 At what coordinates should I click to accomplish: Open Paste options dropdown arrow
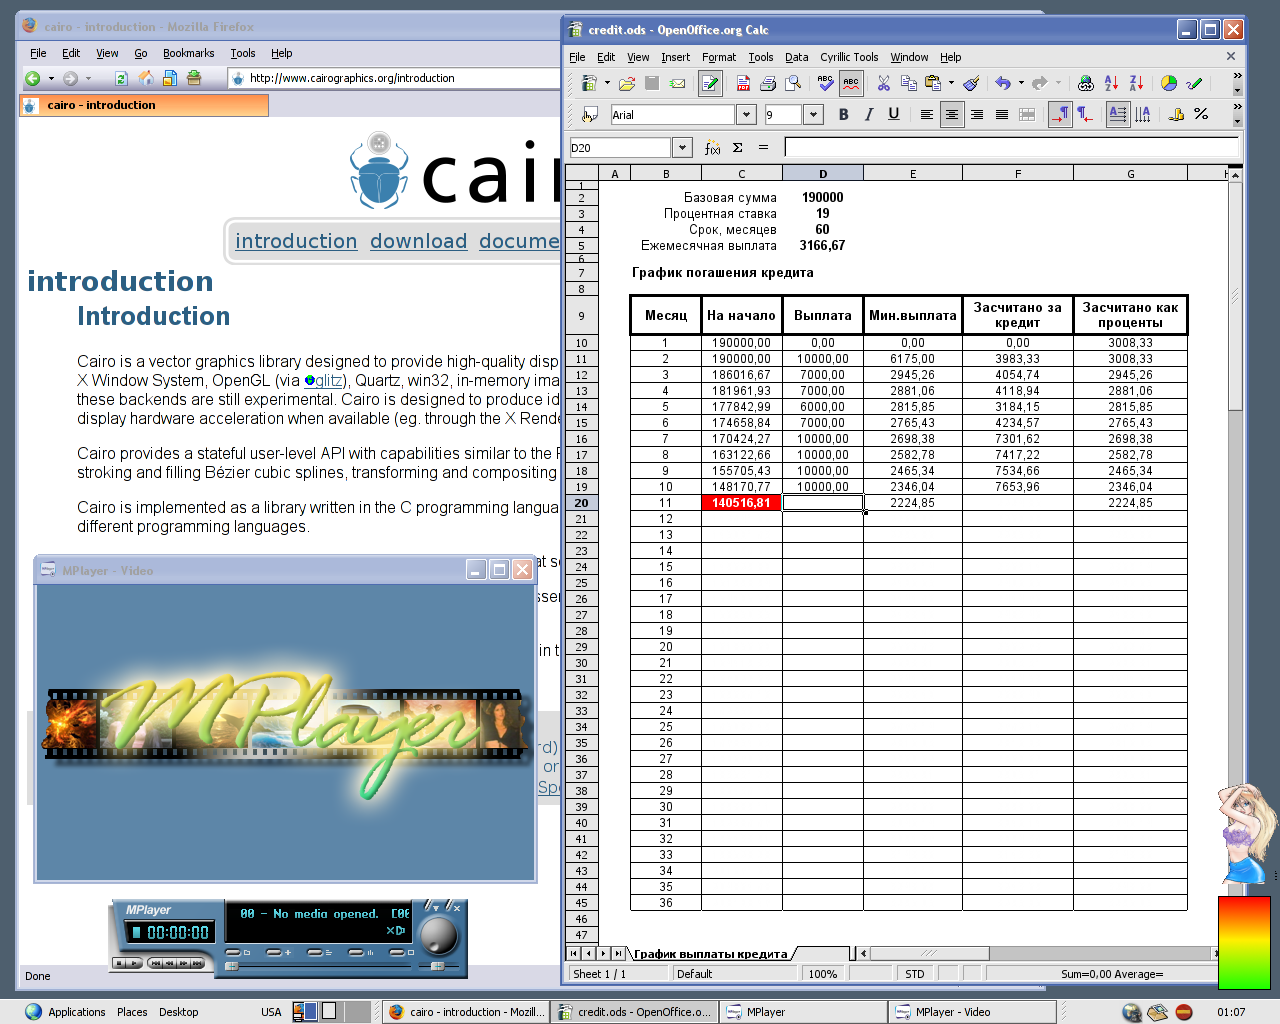[x=951, y=84]
